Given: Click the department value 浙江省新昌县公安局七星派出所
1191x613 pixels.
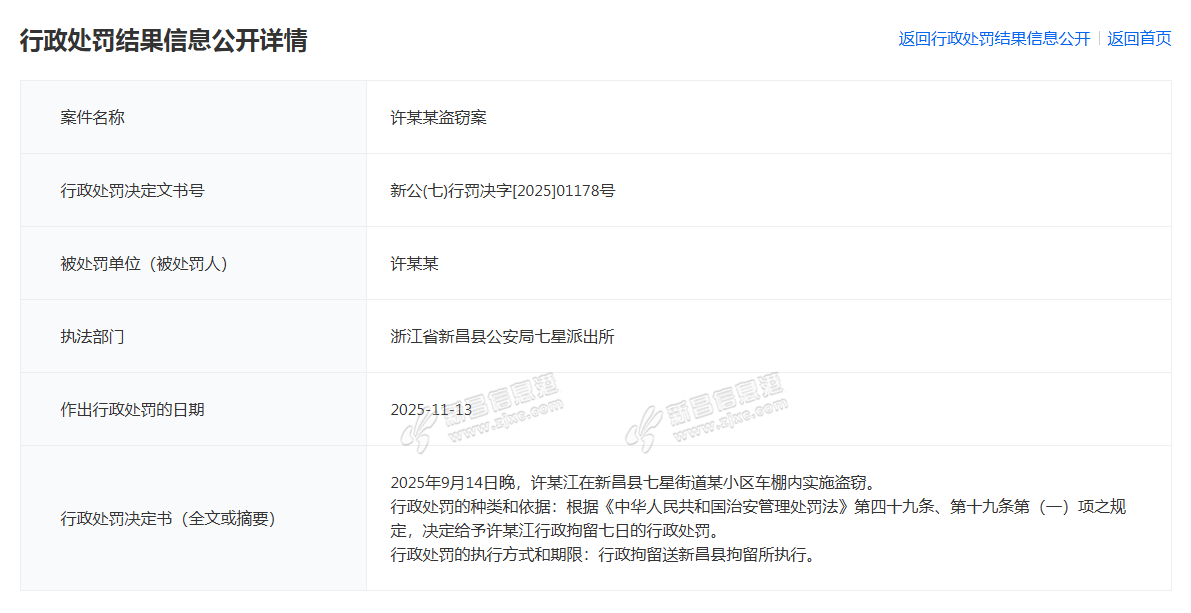Looking at the screenshot, I should [502, 337].
